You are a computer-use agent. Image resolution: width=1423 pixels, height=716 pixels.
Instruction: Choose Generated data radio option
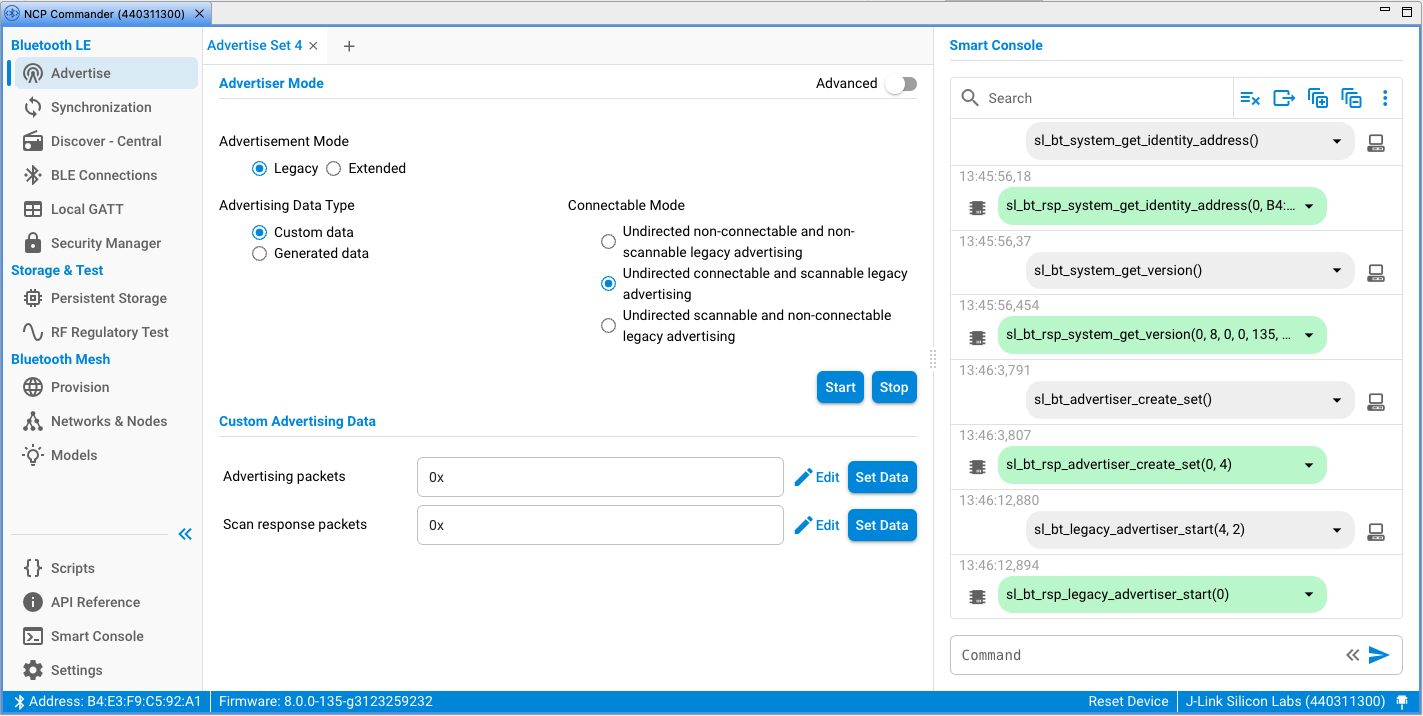(x=259, y=254)
